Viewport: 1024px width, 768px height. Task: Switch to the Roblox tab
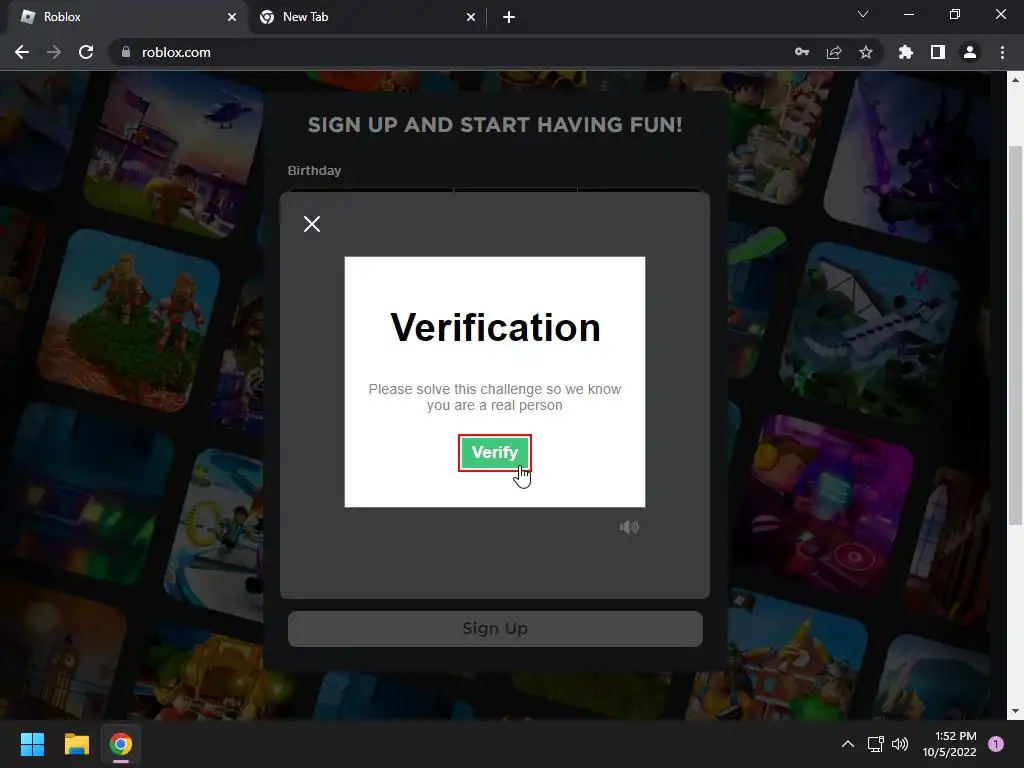click(129, 17)
